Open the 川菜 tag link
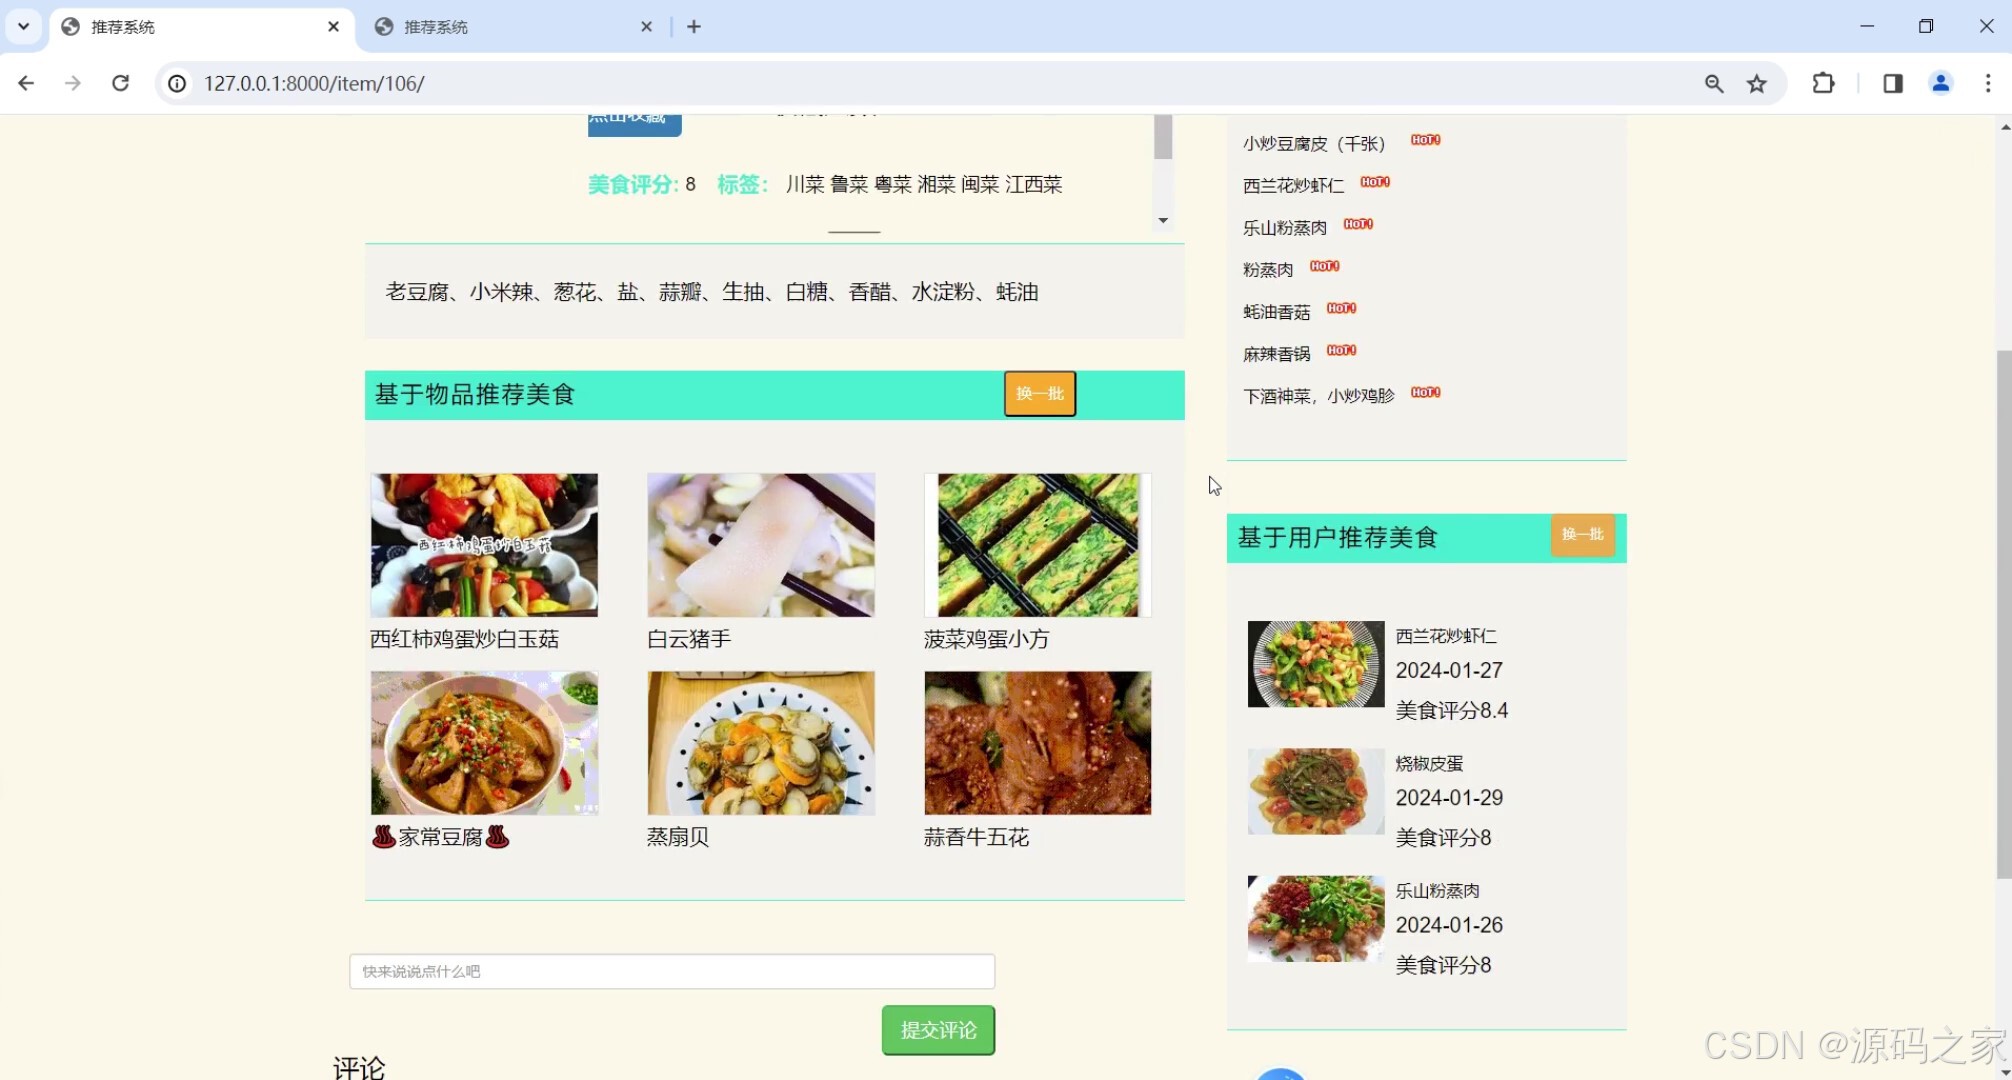The height and width of the screenshot is (1080, 2012). point(804,184)
